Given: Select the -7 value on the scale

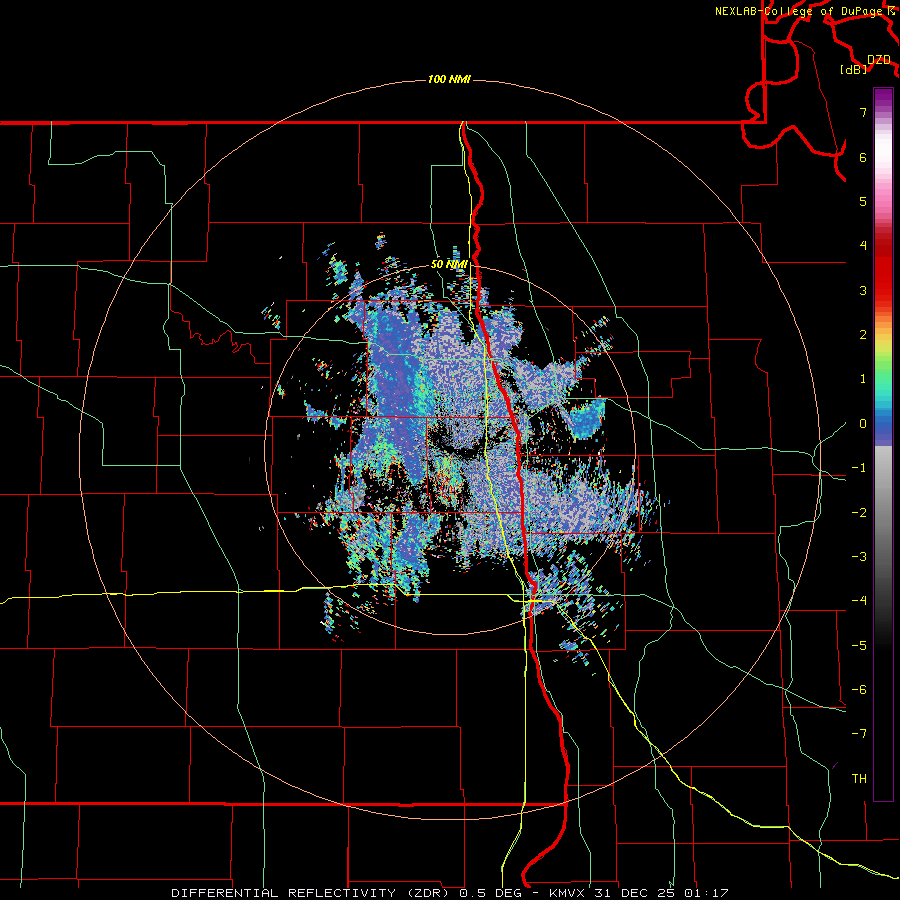Looking at the screenshot, I should point(859,734).
